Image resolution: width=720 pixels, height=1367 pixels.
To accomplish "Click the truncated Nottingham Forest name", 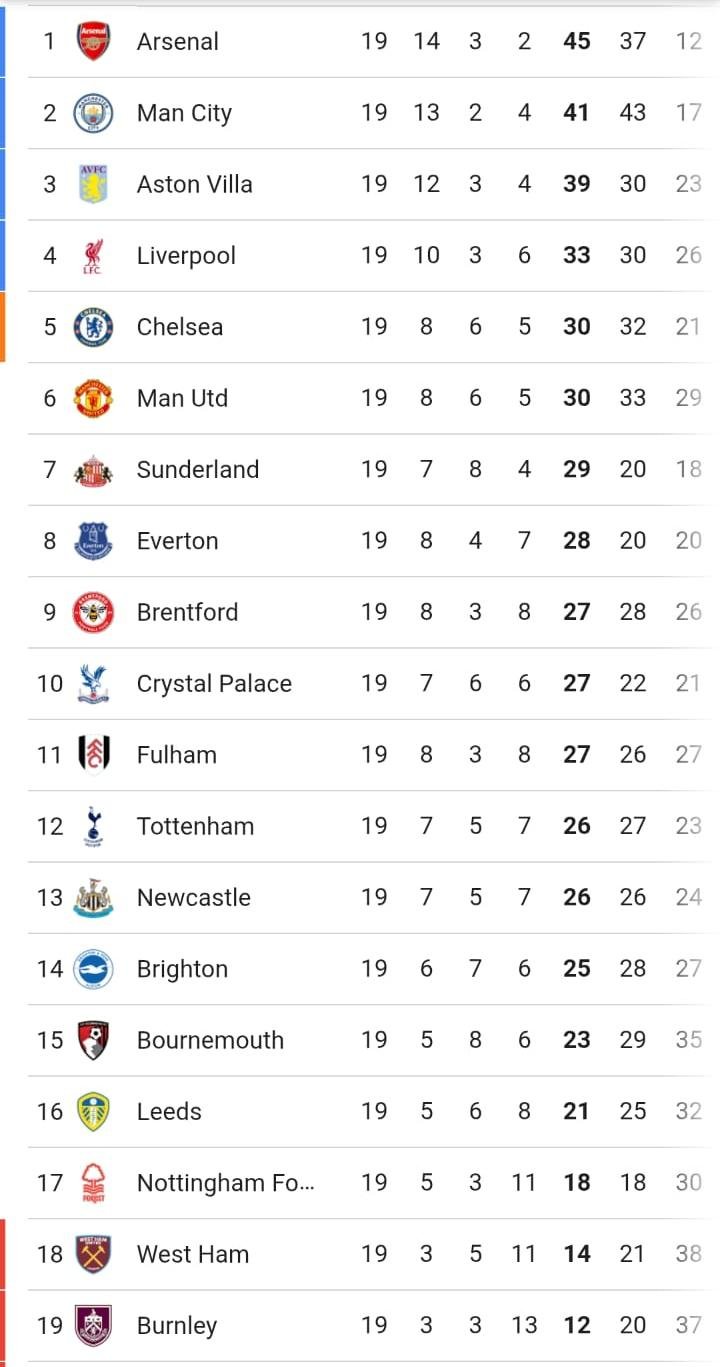I will 225,1183.
